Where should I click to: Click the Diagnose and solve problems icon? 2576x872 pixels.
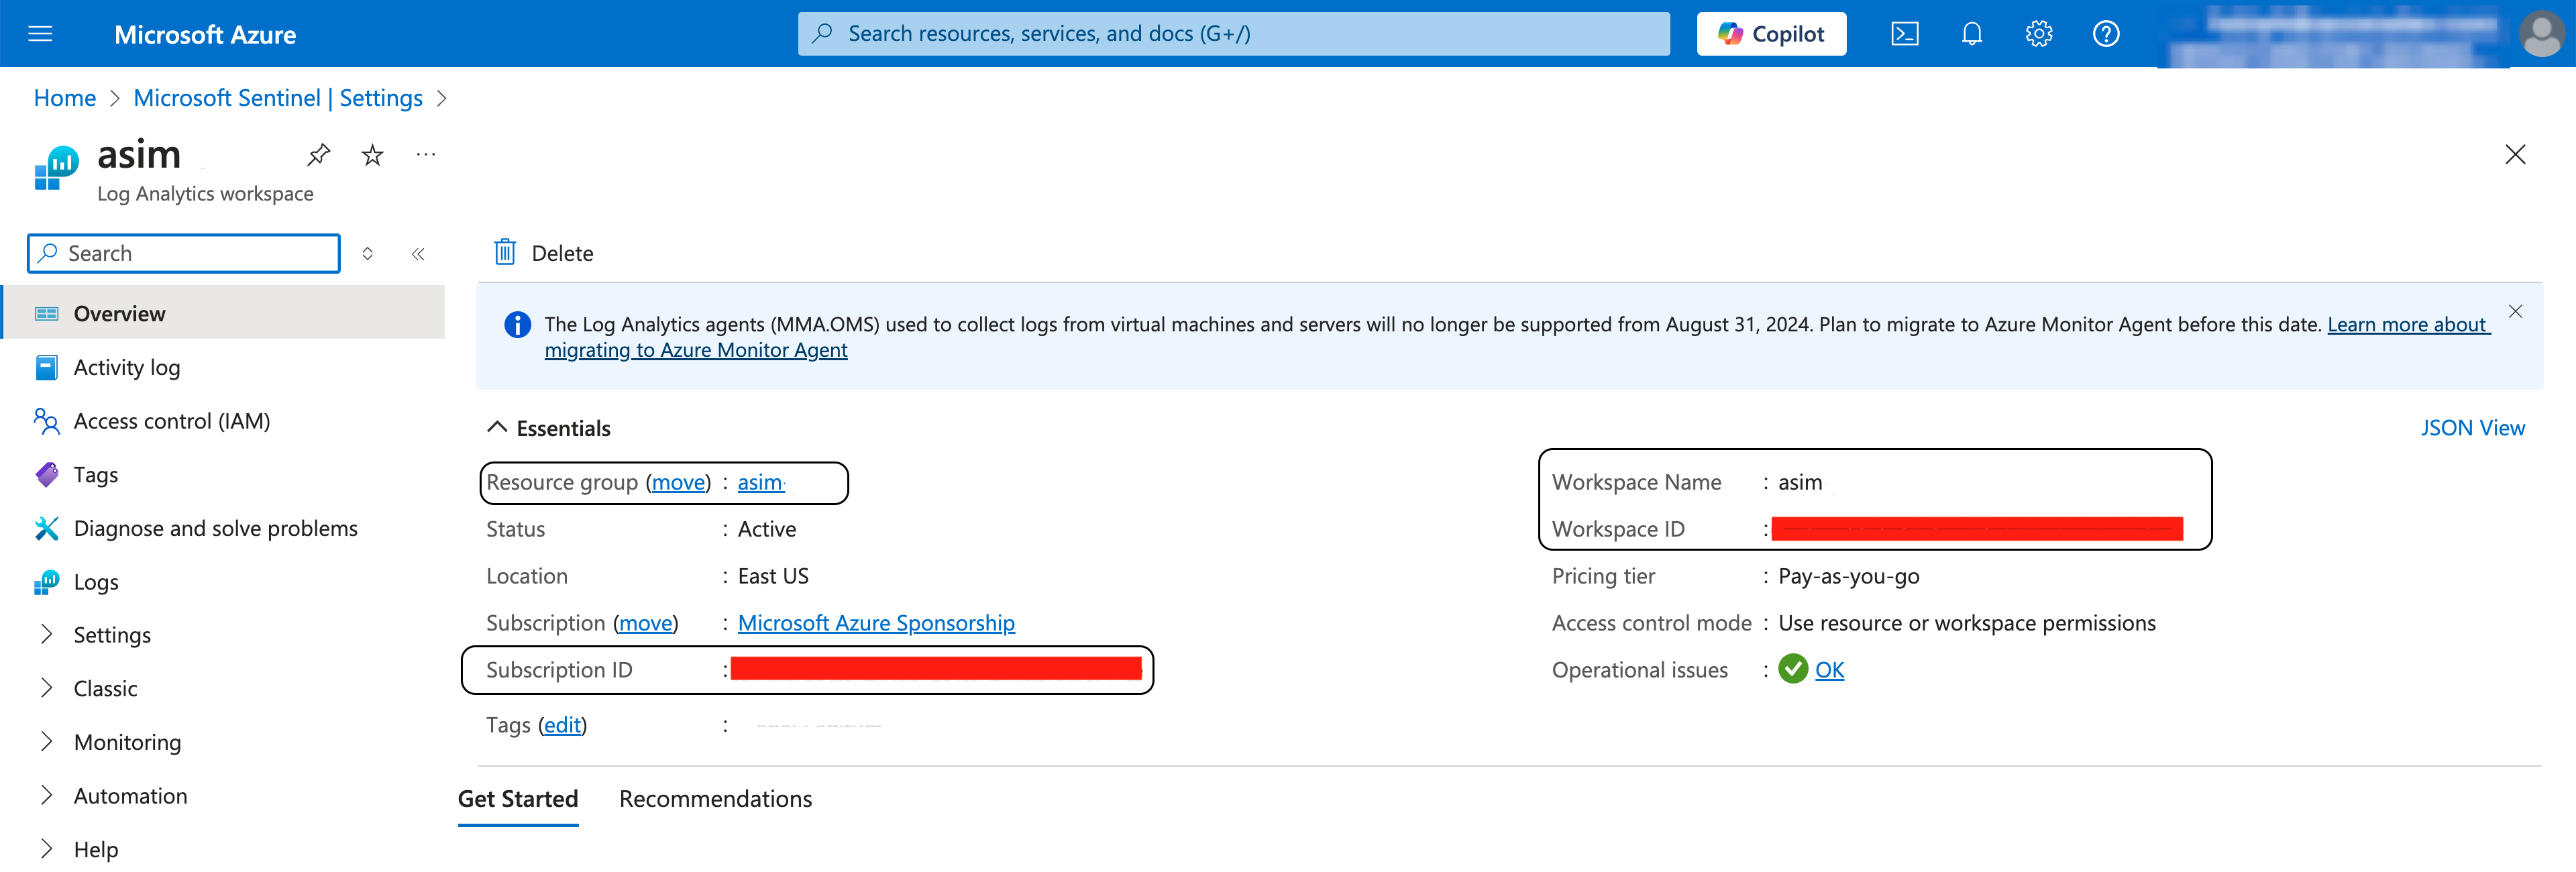pyautogui.click(x=47, y=528)
